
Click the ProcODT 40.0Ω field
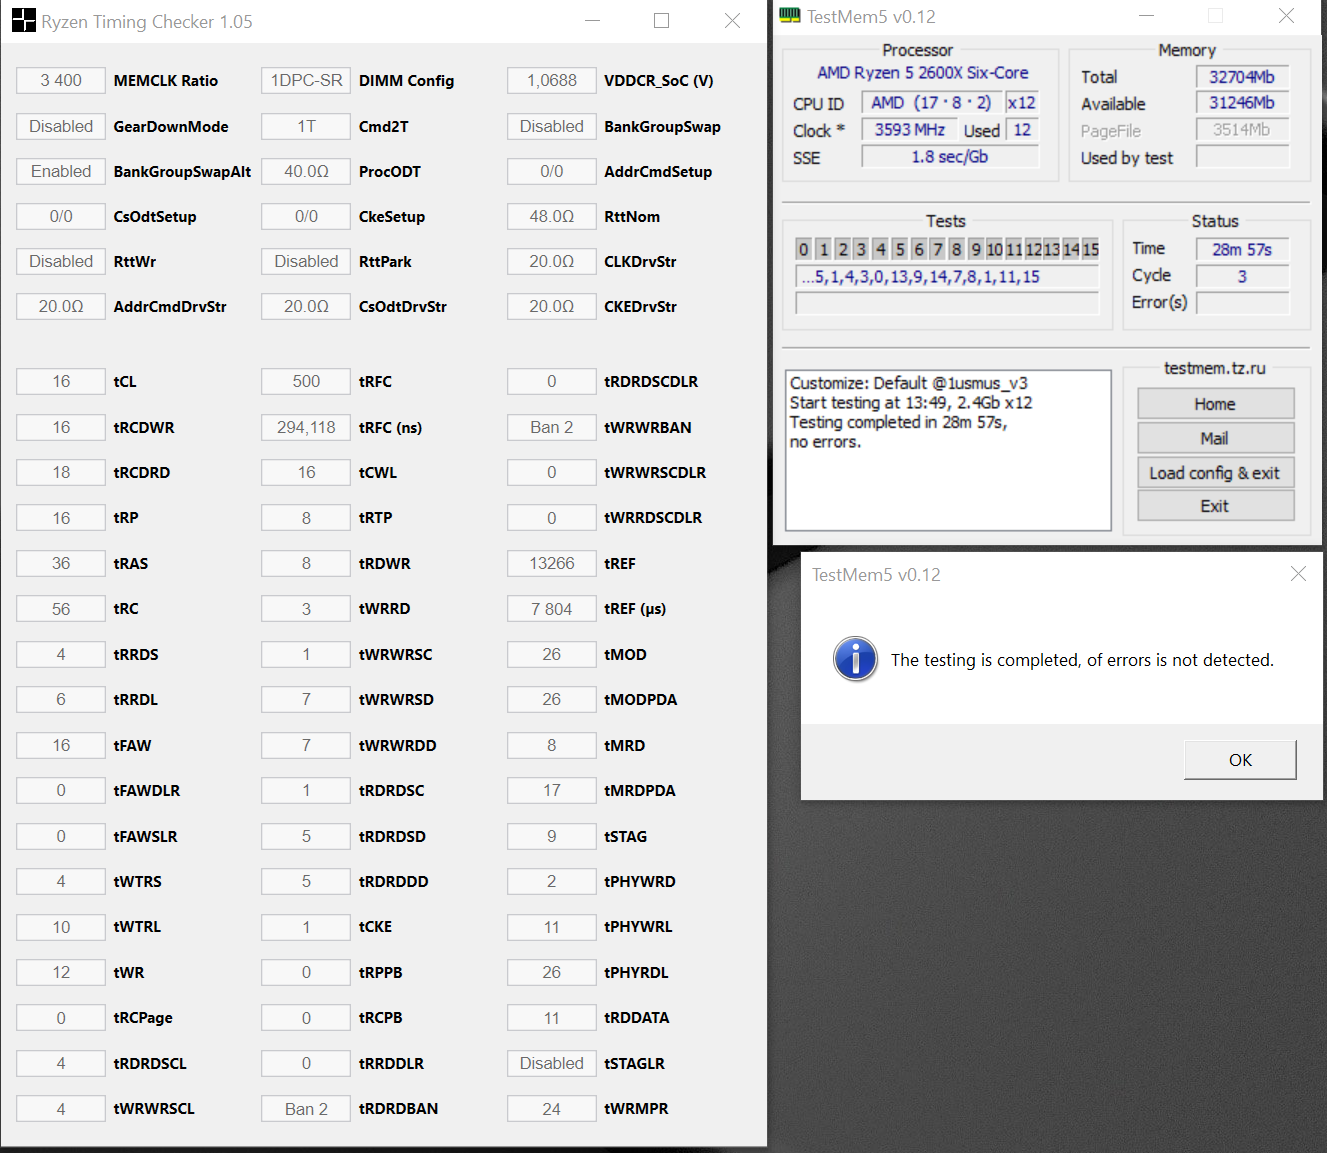pyautogui.click(x=306, y=171)
